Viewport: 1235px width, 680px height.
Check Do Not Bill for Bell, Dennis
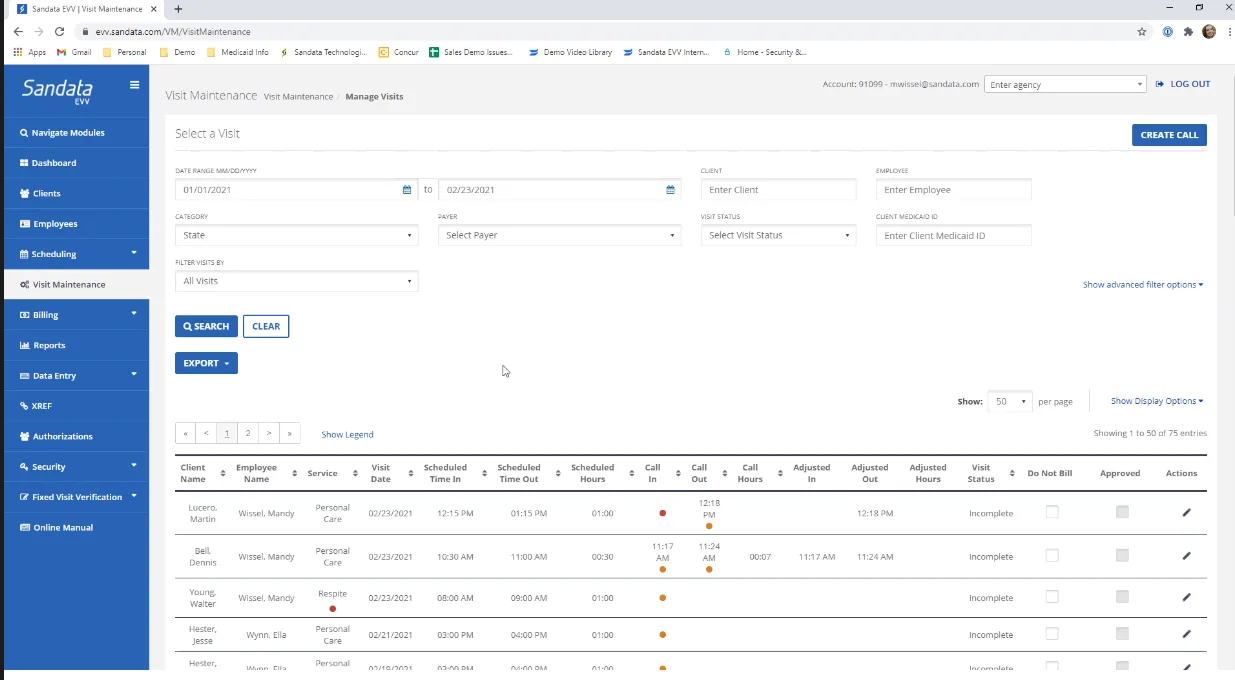1051,556
